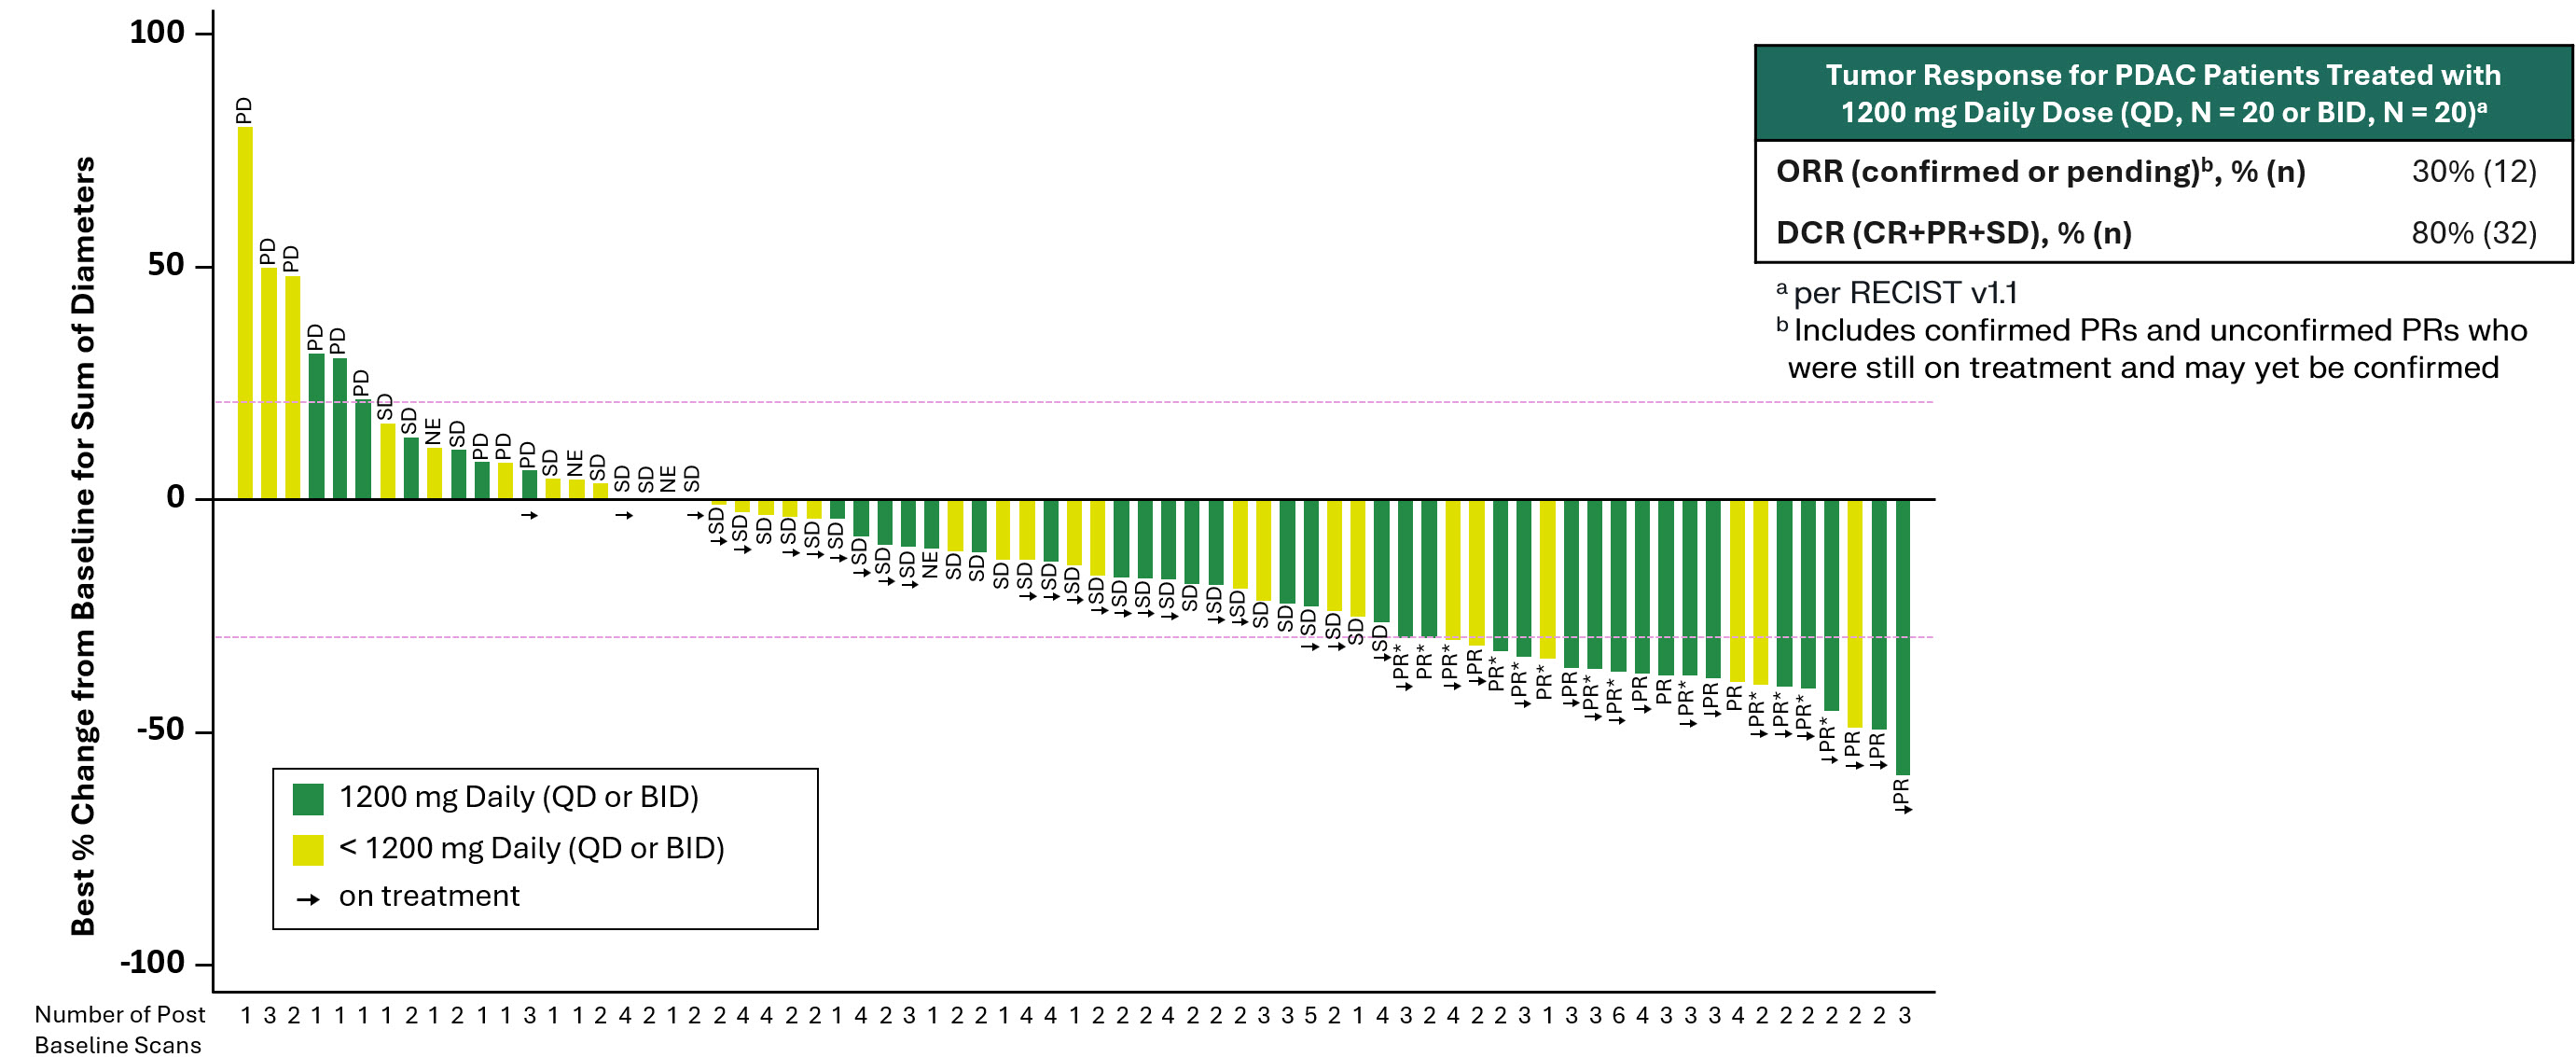Click the green Tumor Response table header
Screen dimensions: 2576x1057
(x=2162, y=93)
